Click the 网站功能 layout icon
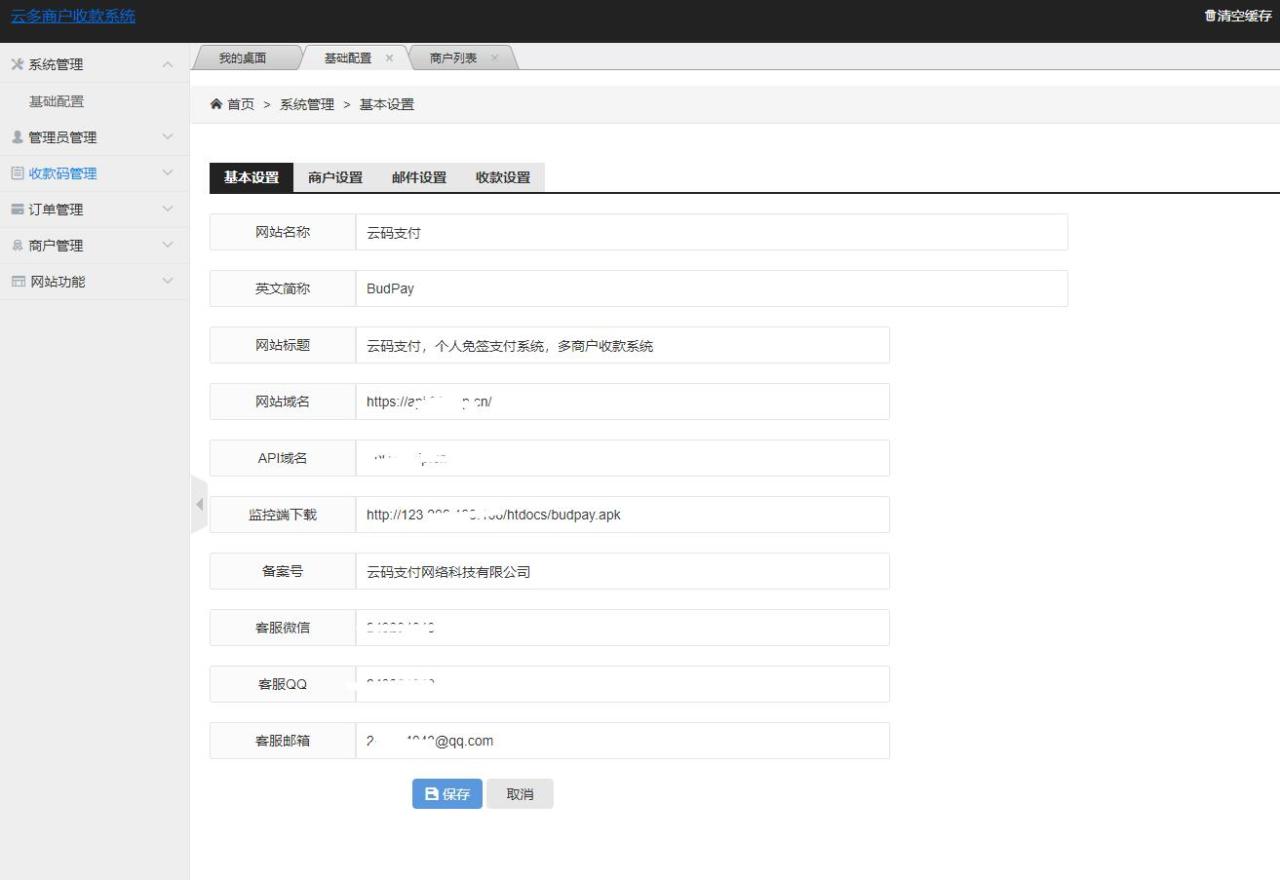Image resolution: width=1280 pixels, height=880 pixels. 17,281
